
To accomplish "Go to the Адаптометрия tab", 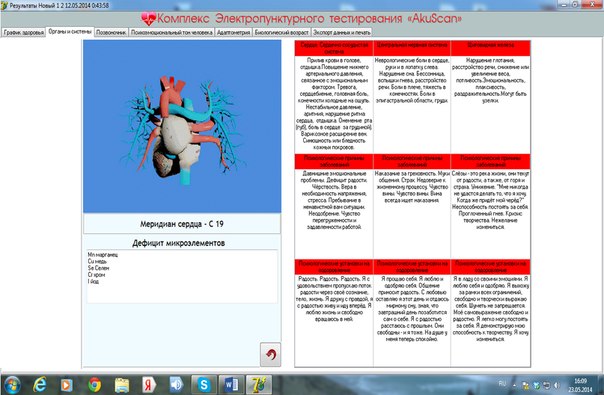I will tap(233, 32).
